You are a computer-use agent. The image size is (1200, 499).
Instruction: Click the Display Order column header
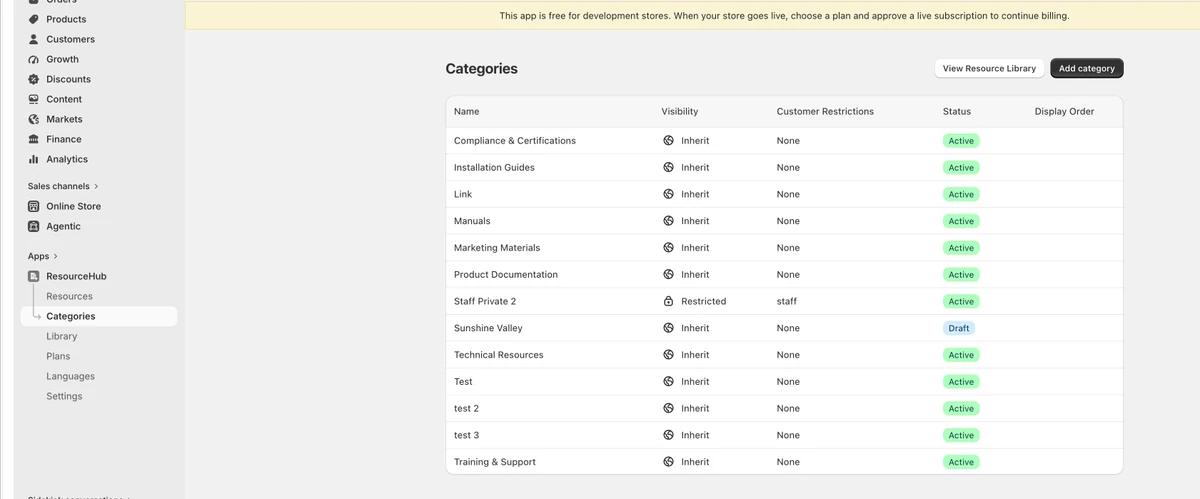(1064, 111)
